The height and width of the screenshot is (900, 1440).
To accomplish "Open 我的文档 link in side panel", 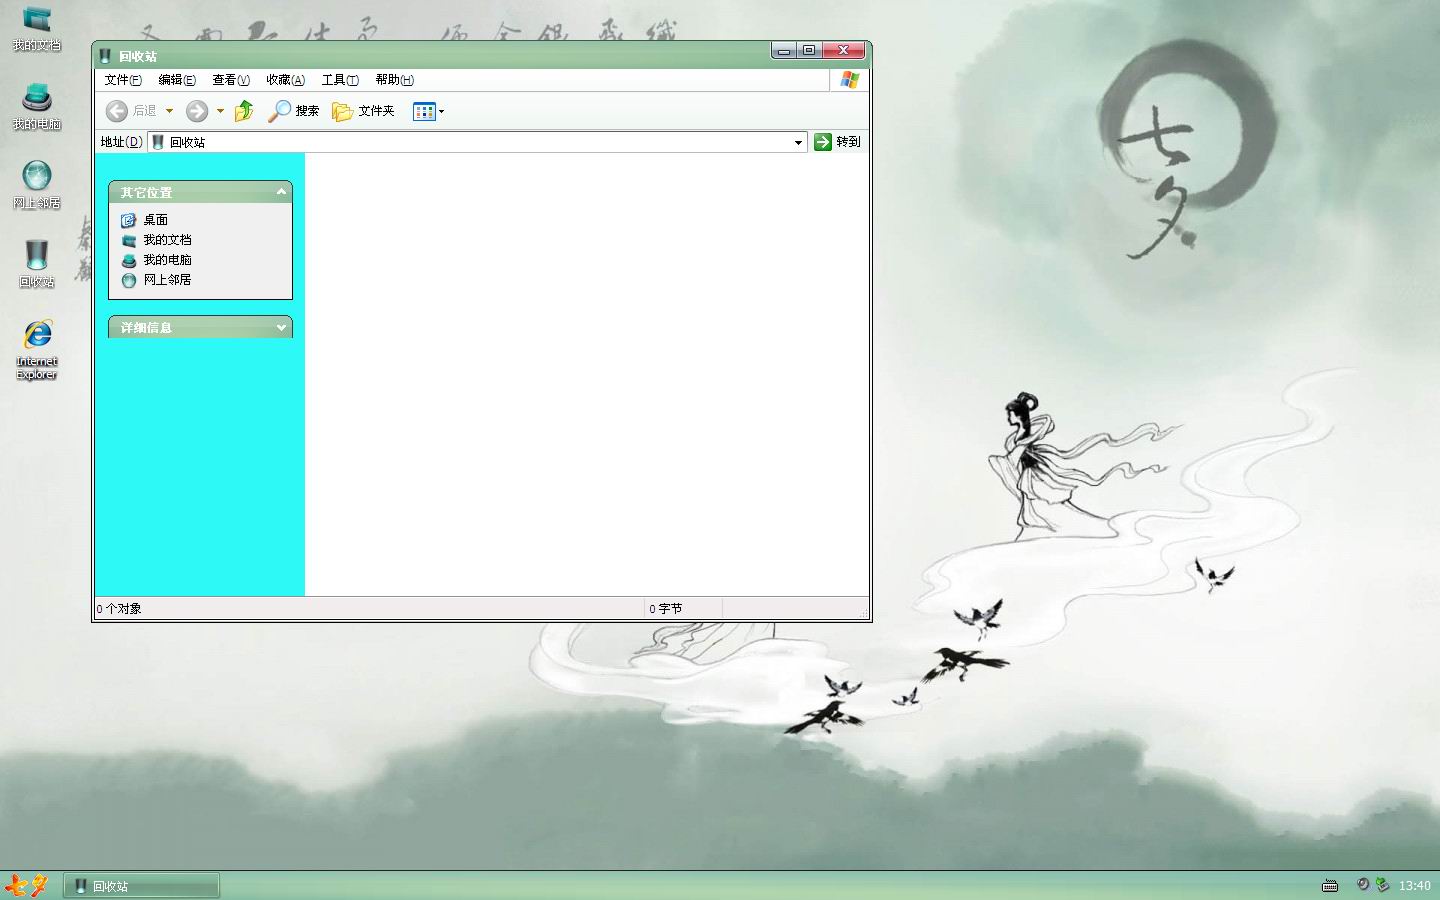I will [x=156, y=240].
